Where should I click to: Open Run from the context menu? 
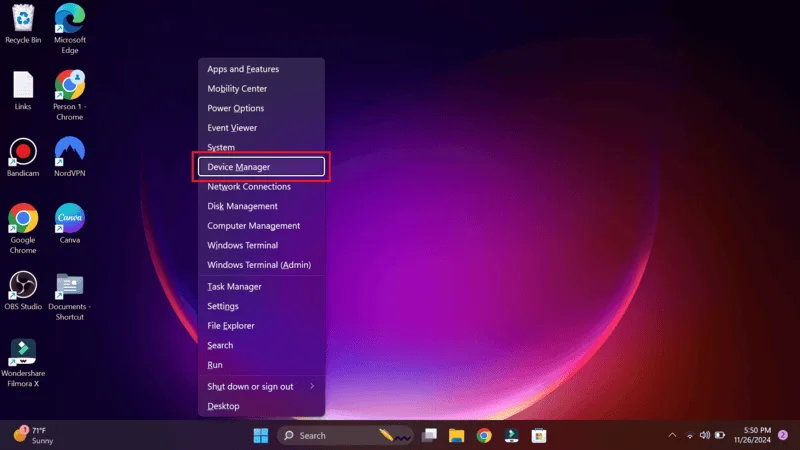coord(261,365)
